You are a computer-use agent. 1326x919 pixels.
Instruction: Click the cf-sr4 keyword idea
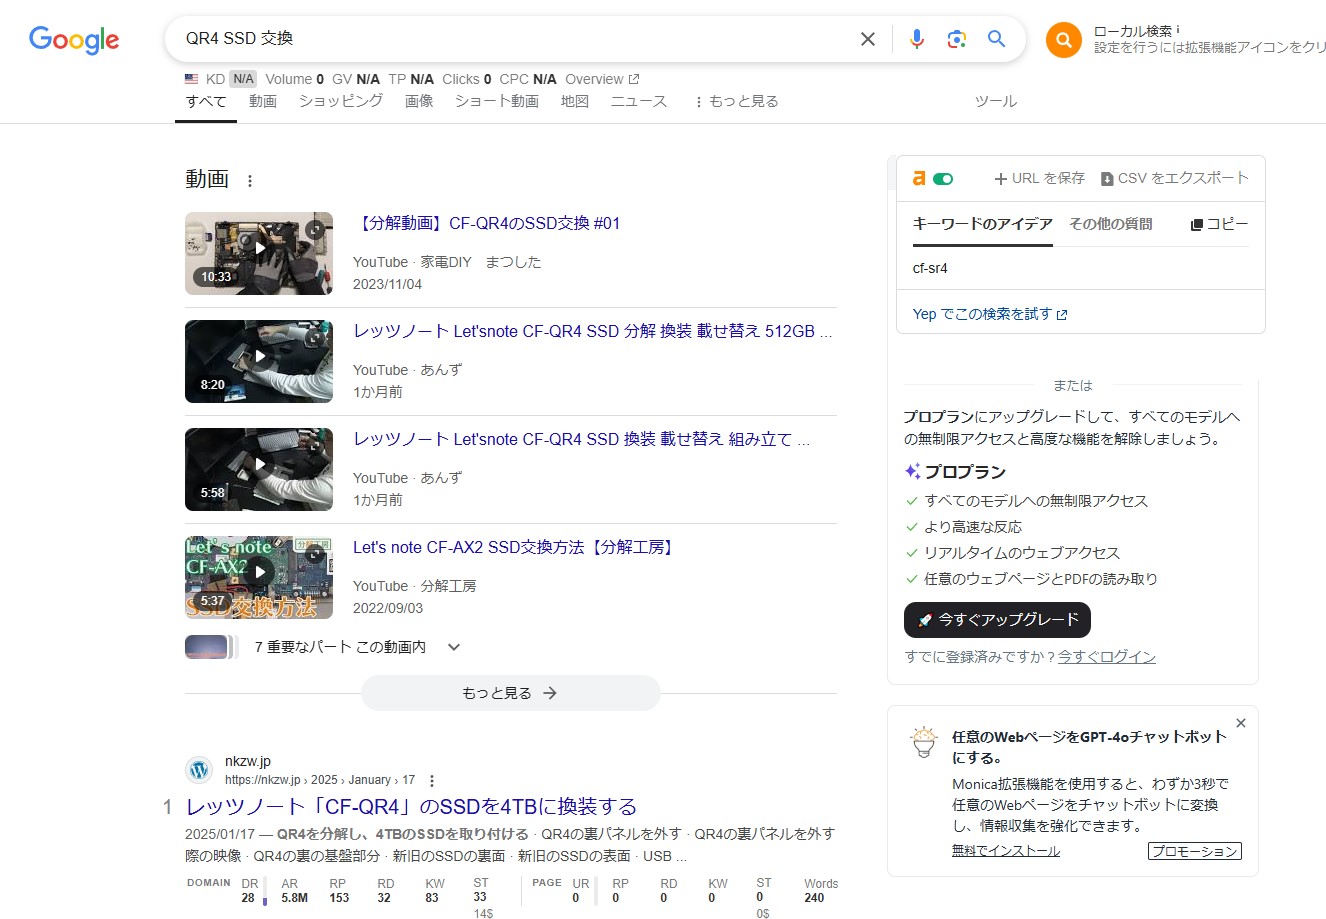pos(930,268)
